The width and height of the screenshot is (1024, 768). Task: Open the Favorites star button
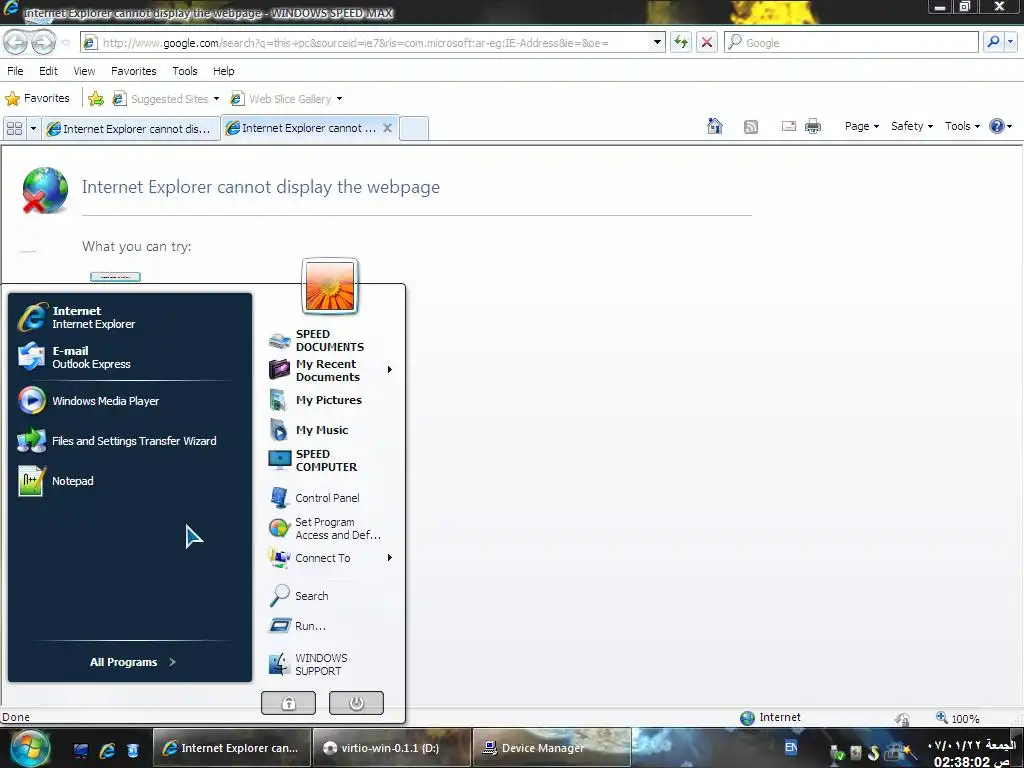coord(37,99)
